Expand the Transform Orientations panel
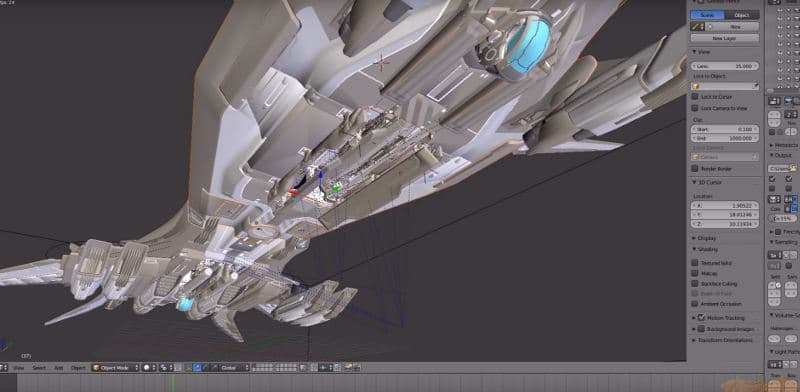 tap(694, 340)
